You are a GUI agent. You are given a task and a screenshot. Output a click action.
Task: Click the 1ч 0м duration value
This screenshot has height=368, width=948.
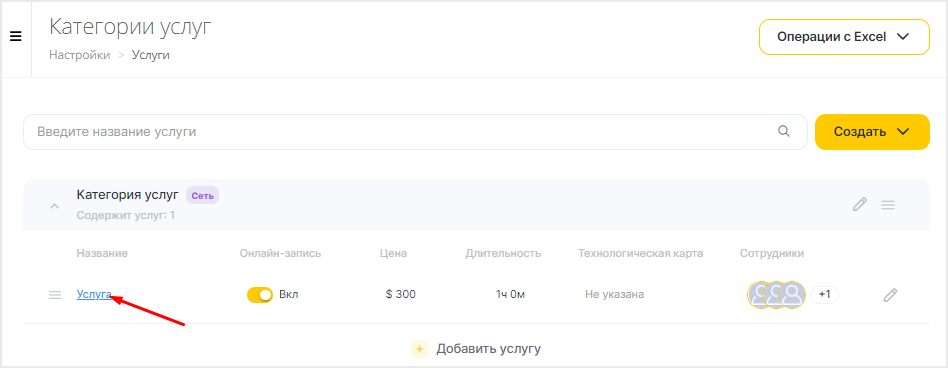tap(510, 295)
